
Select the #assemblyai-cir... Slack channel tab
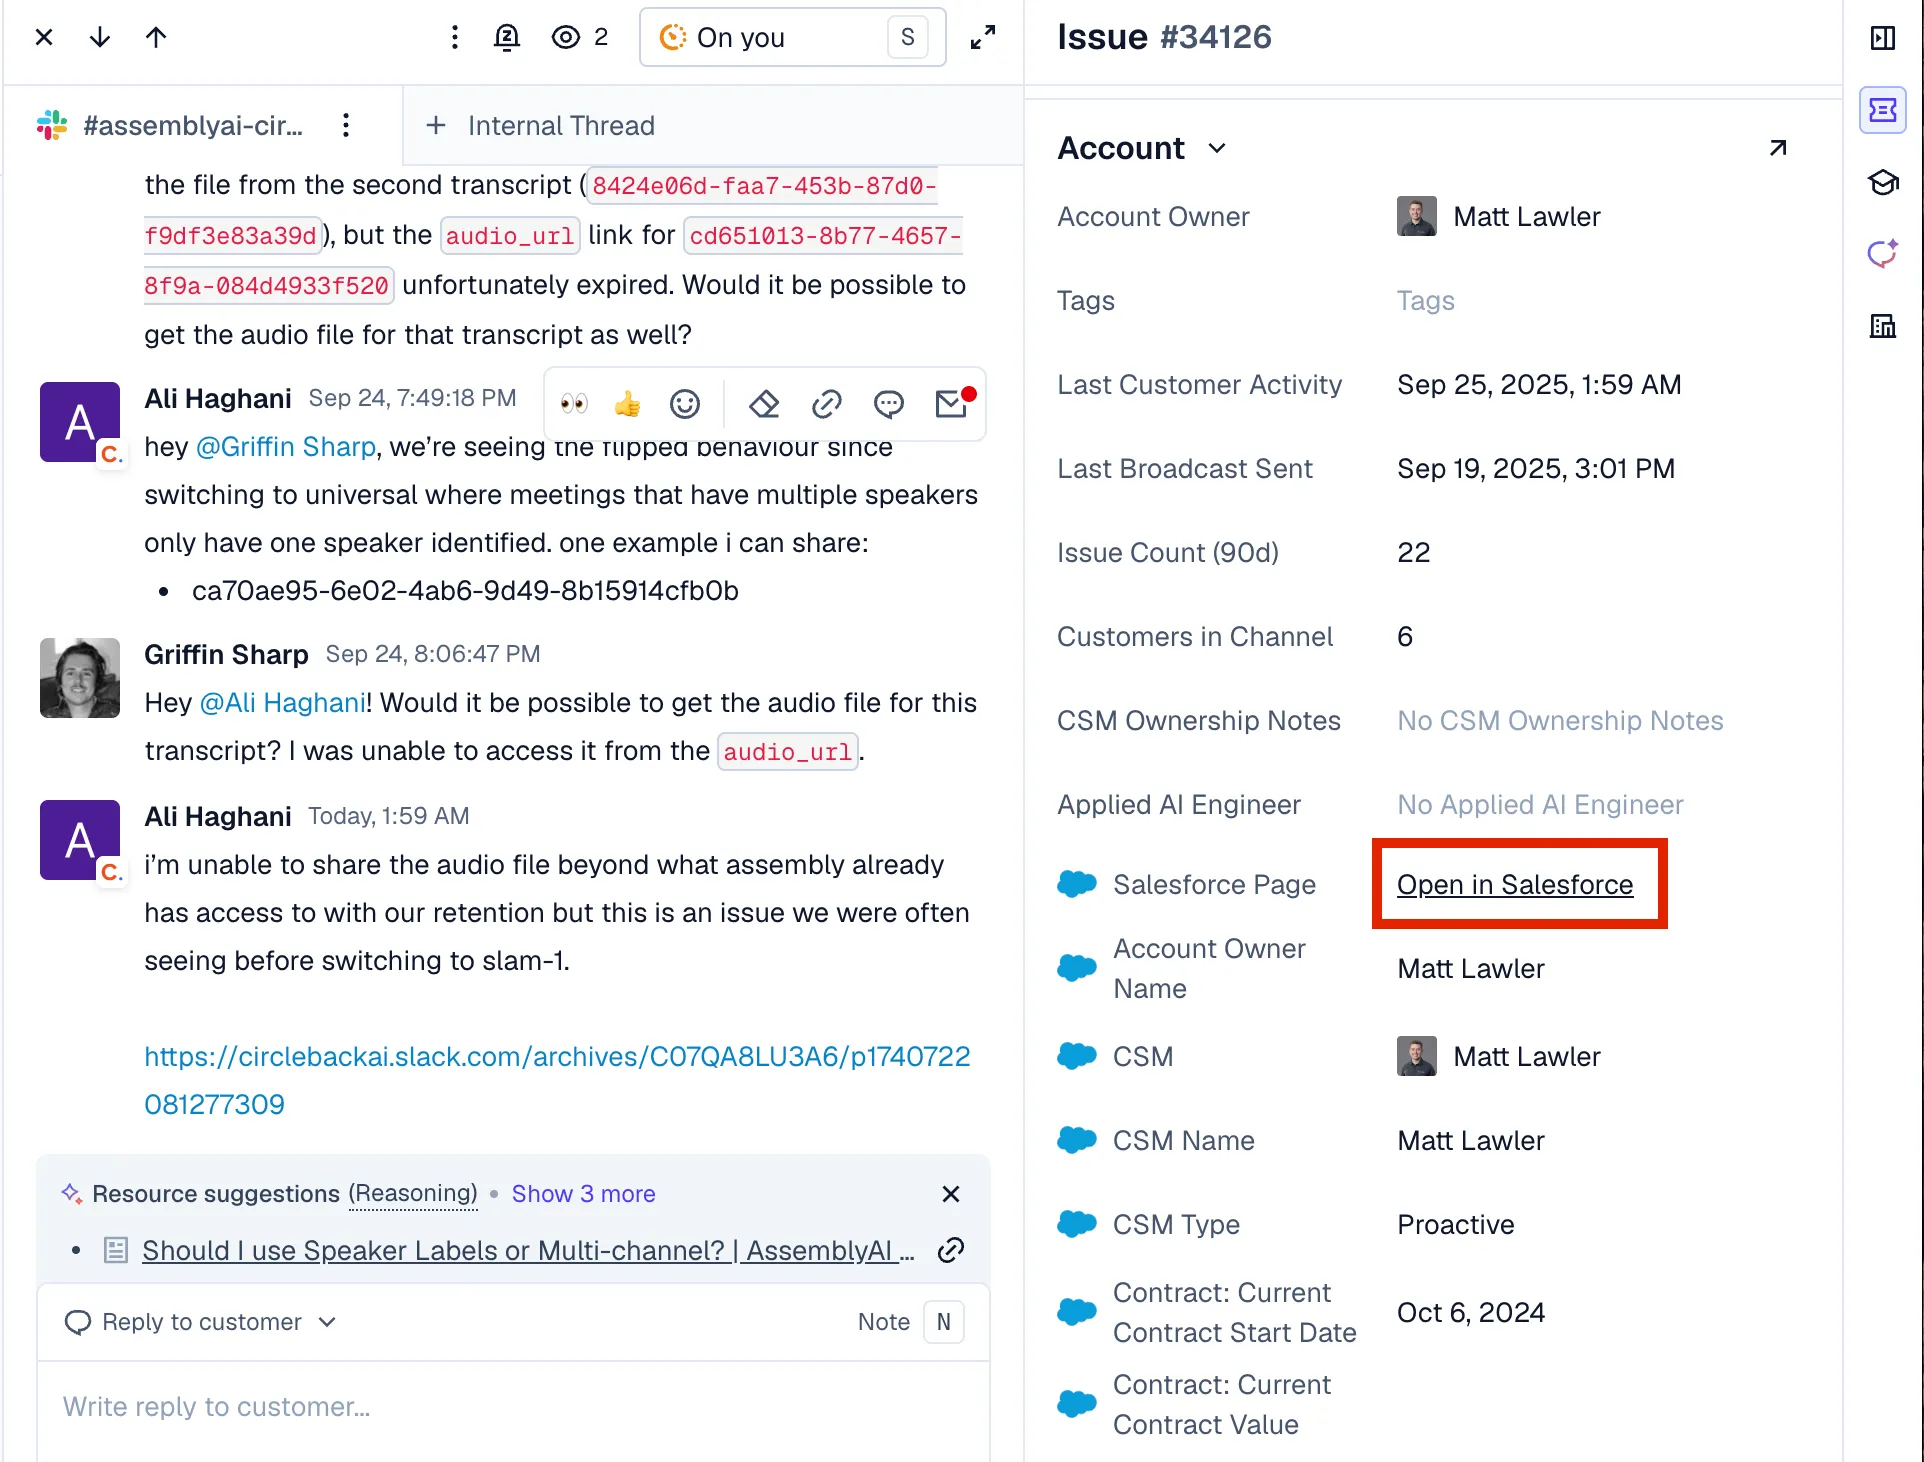click(192, 126)
